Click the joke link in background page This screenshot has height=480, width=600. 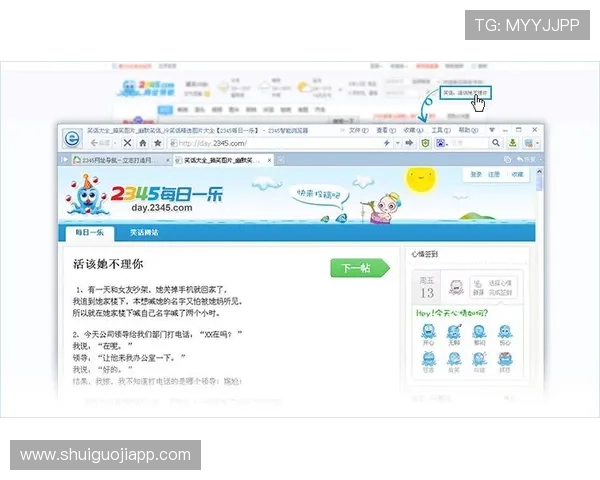pyautogui.click(x=465, y=93)
